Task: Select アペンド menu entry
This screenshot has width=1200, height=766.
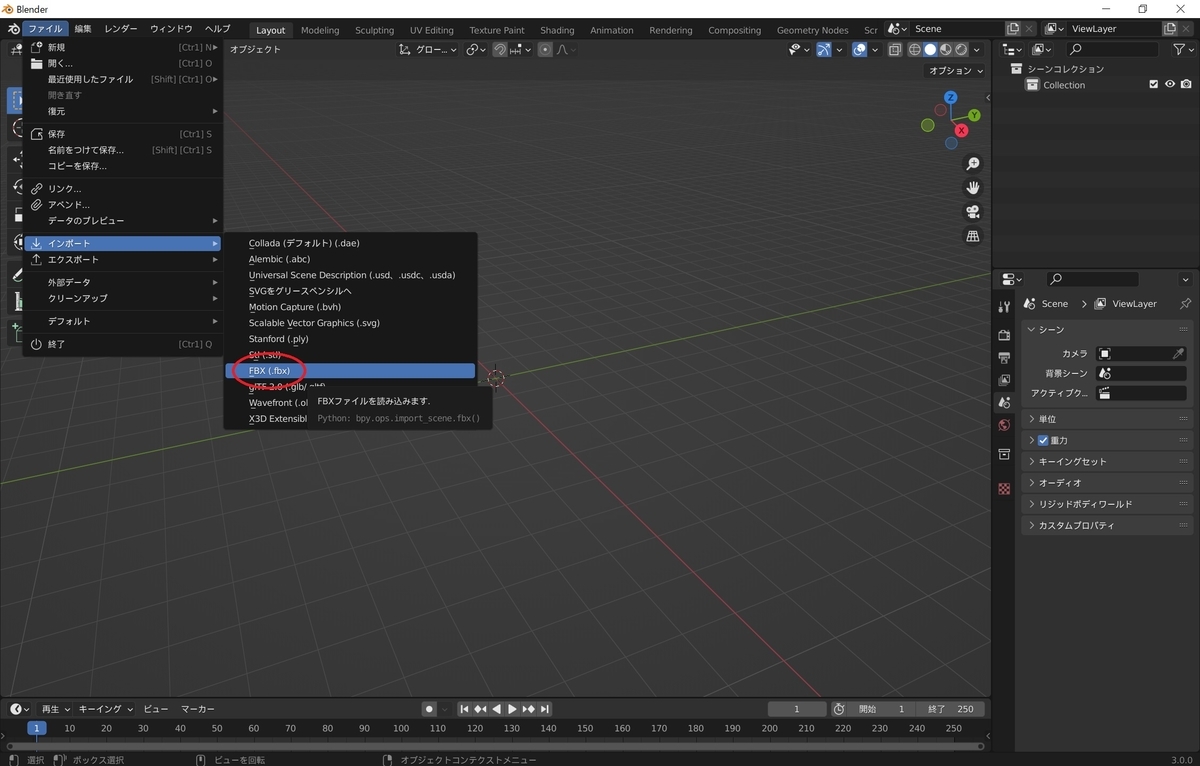Action: (x=123, y=205)
